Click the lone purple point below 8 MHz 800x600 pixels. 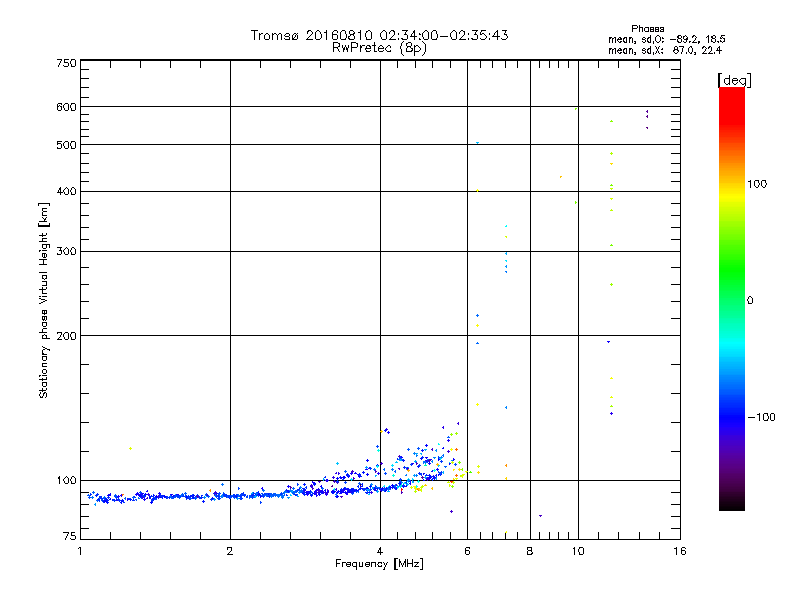coord(540,516)
